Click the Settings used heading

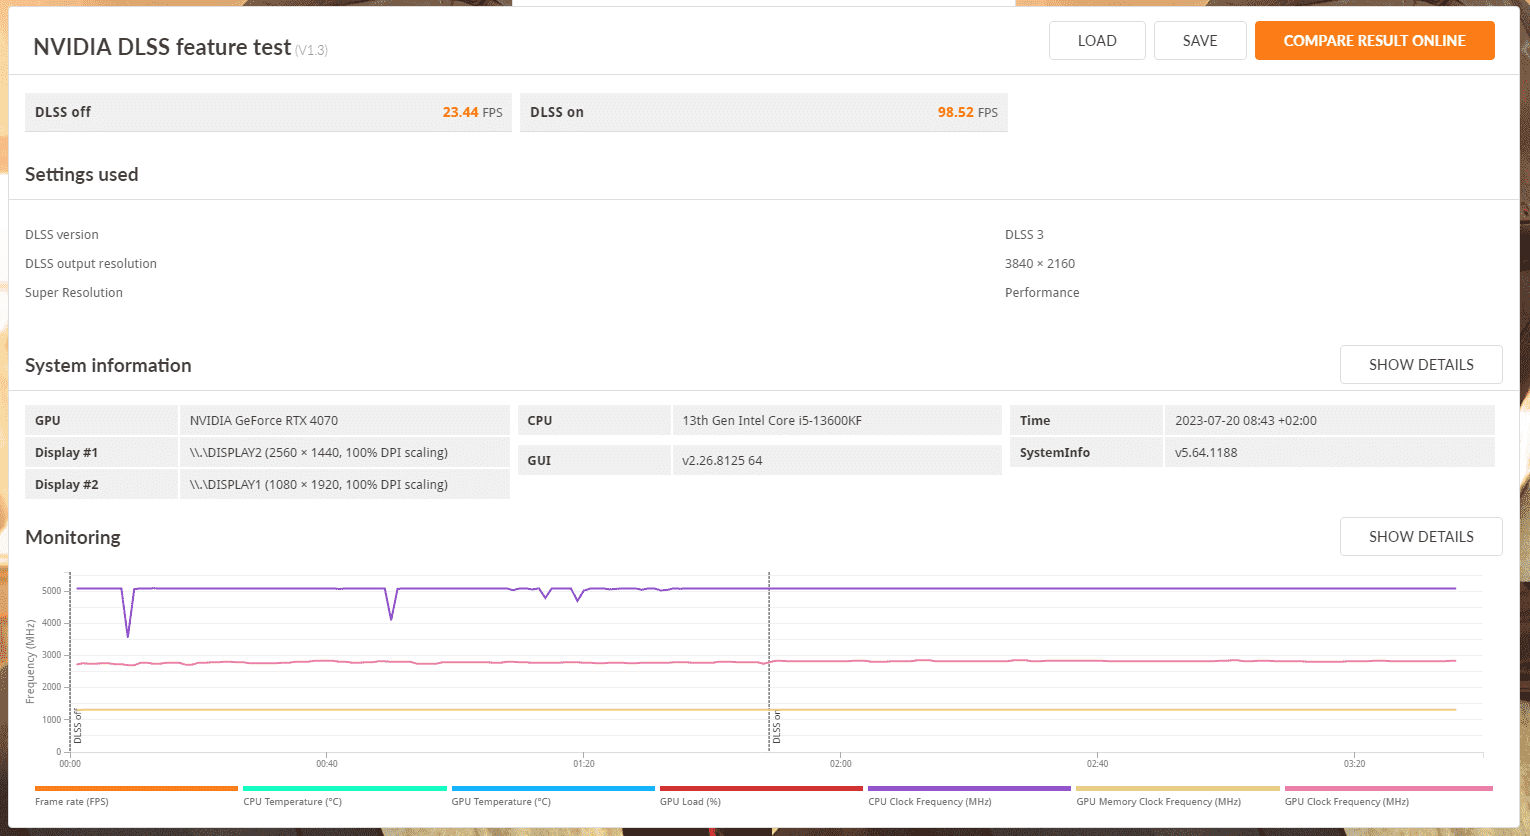(x=82, y=175)
